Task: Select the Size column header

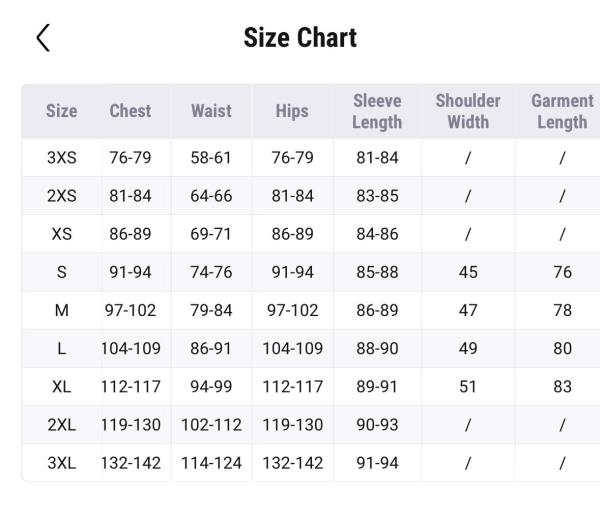Action: tap(61, 111)
